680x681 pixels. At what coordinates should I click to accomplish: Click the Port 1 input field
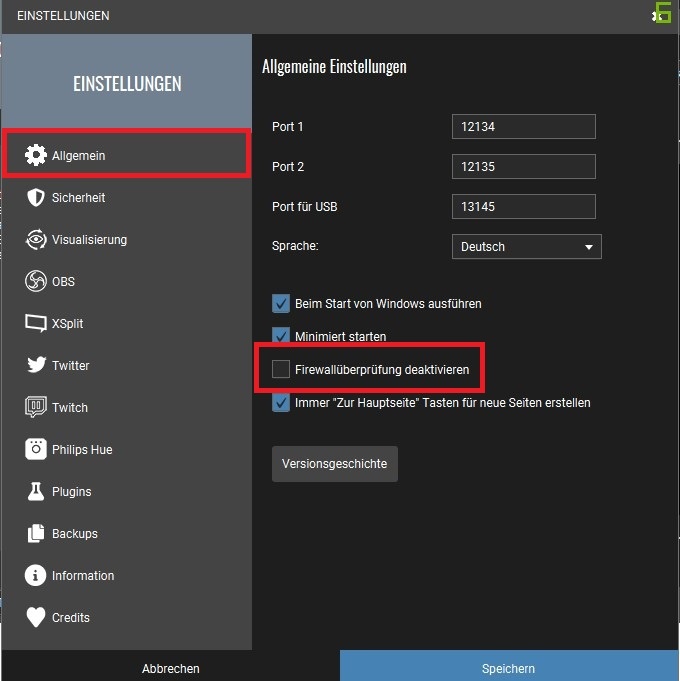pos(523,127)
